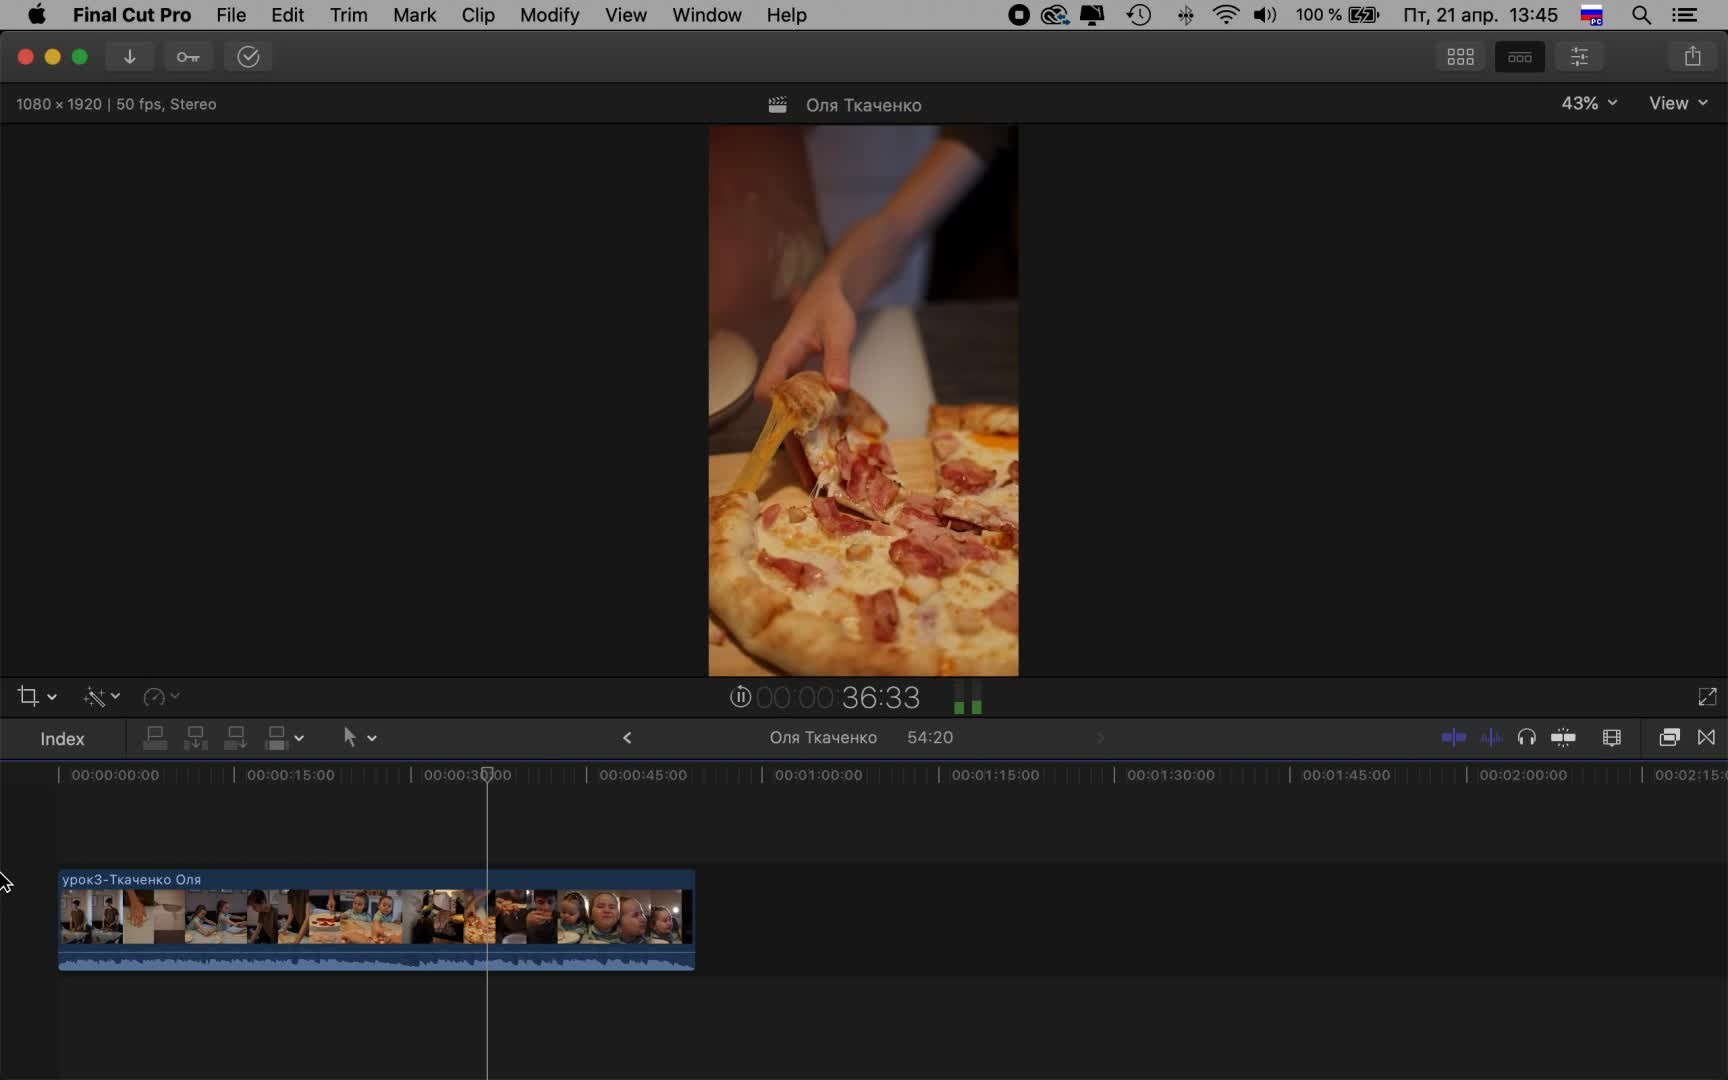Click the Background Tasks checkmark icon

pos(248,57)
